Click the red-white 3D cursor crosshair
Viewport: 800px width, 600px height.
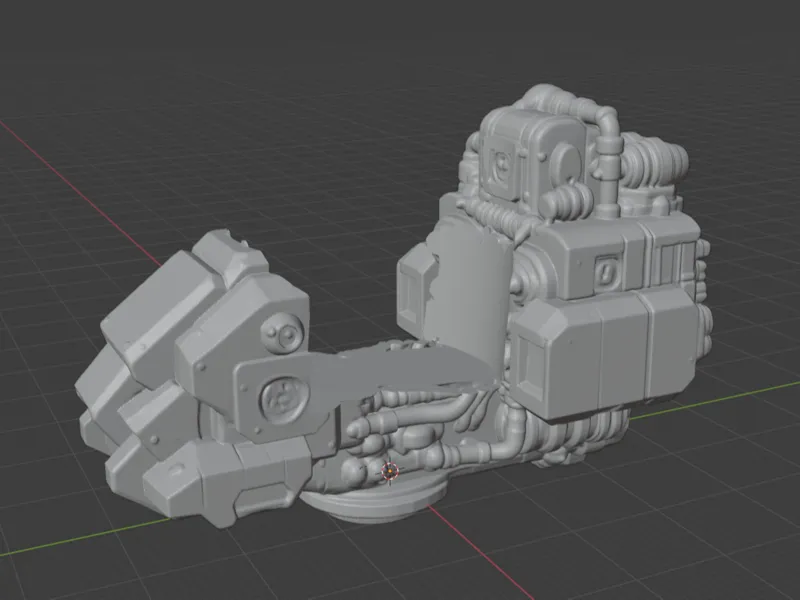390,471
